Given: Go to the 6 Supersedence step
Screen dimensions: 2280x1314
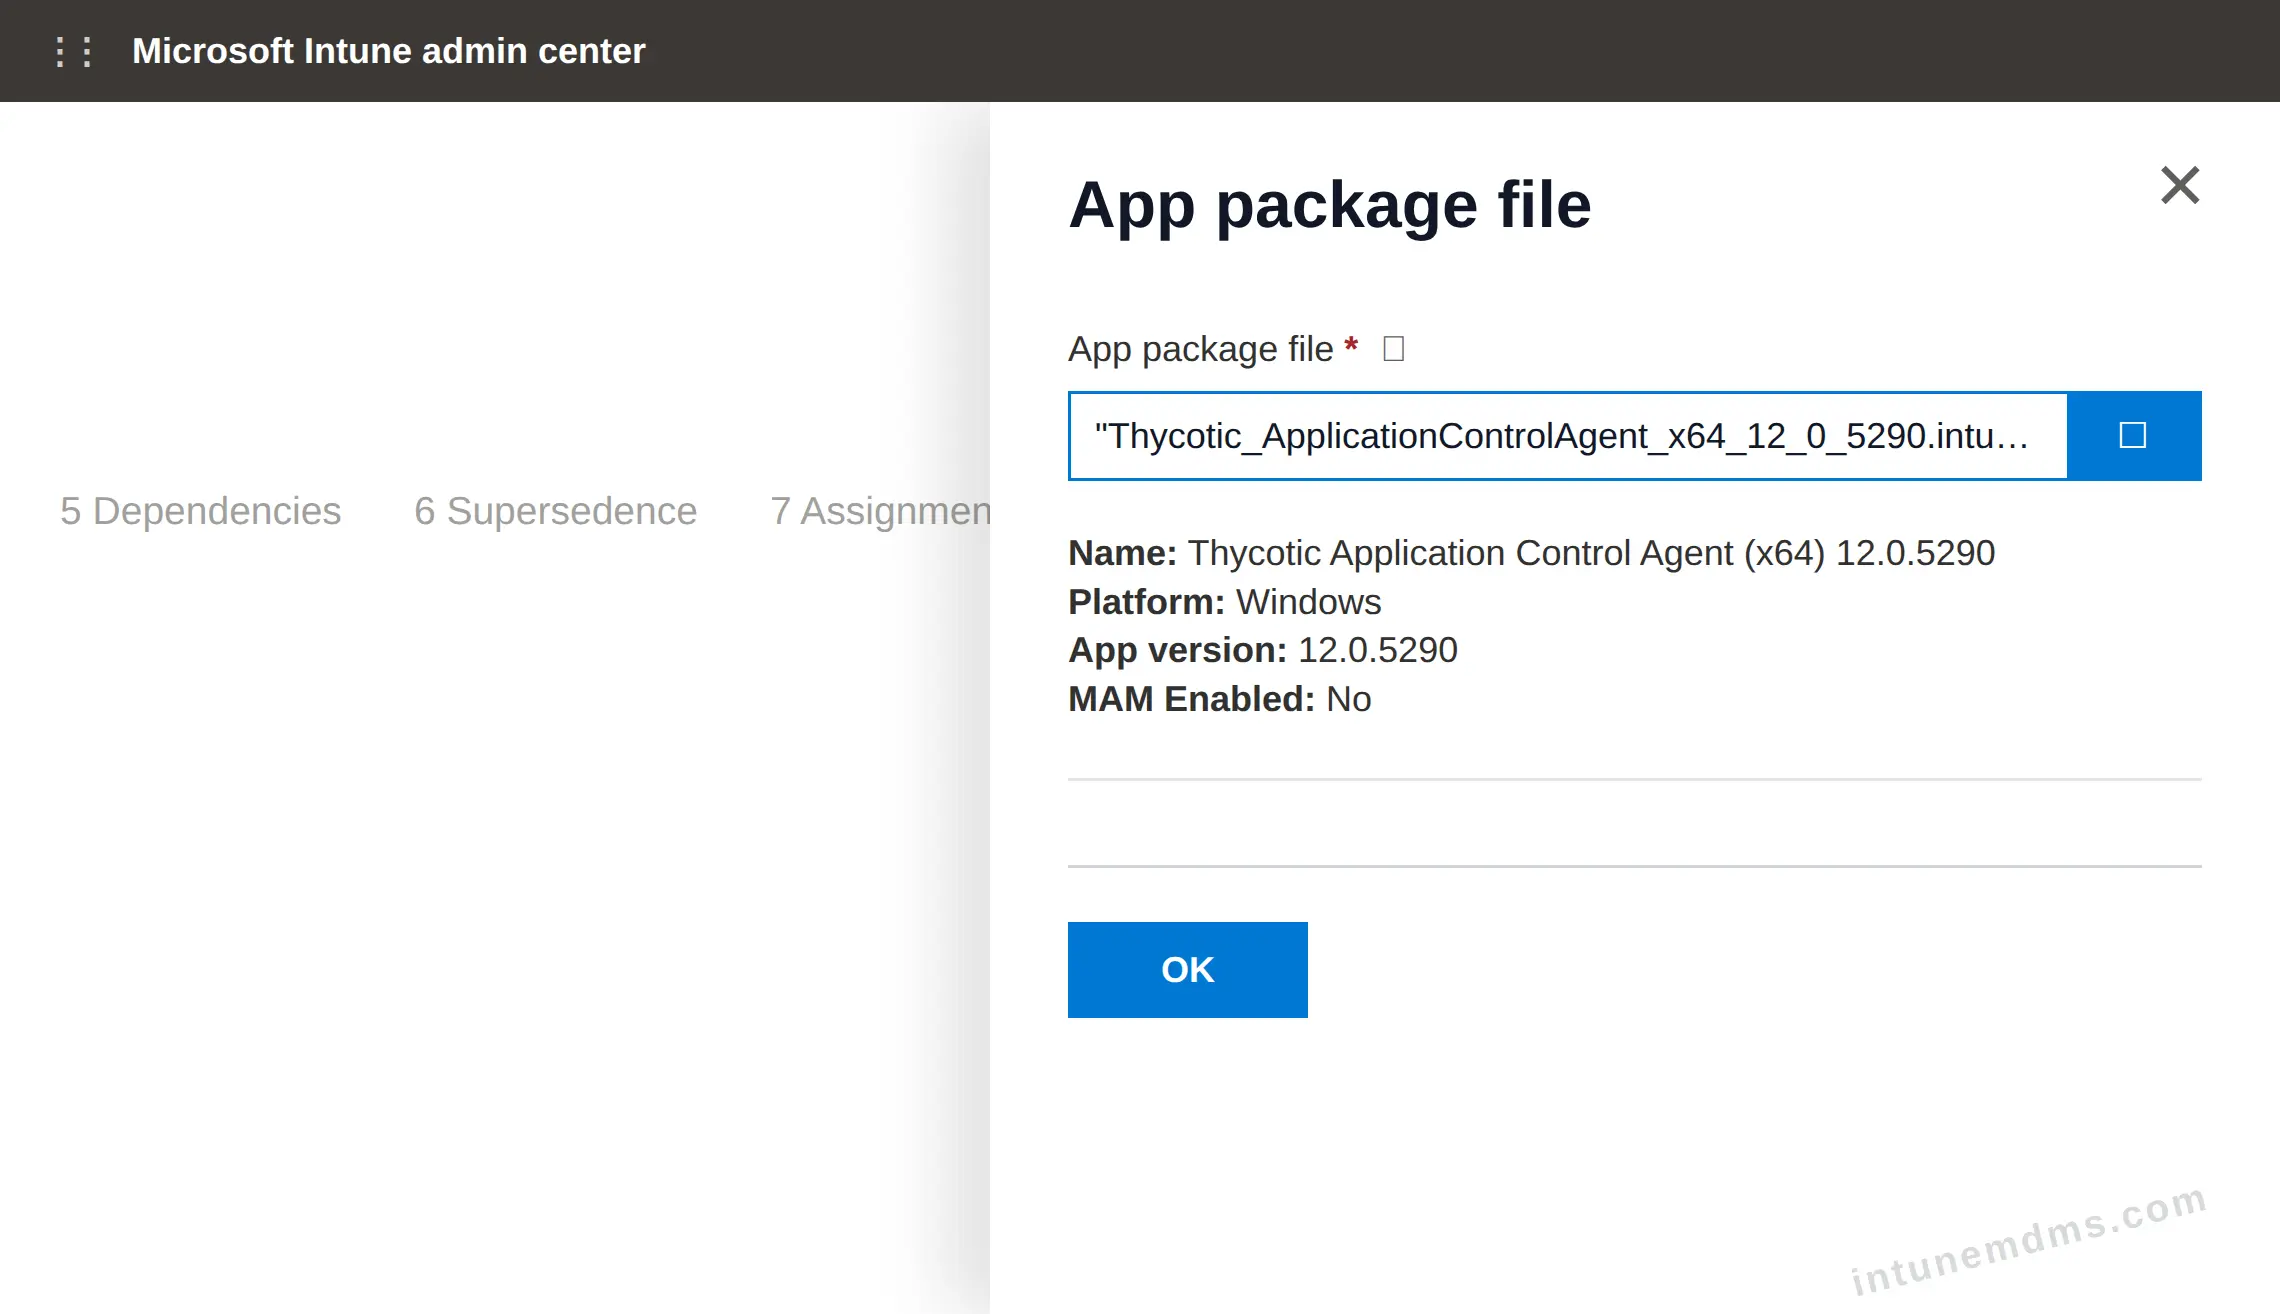Looking at the screenshot, I should [555, 511].
